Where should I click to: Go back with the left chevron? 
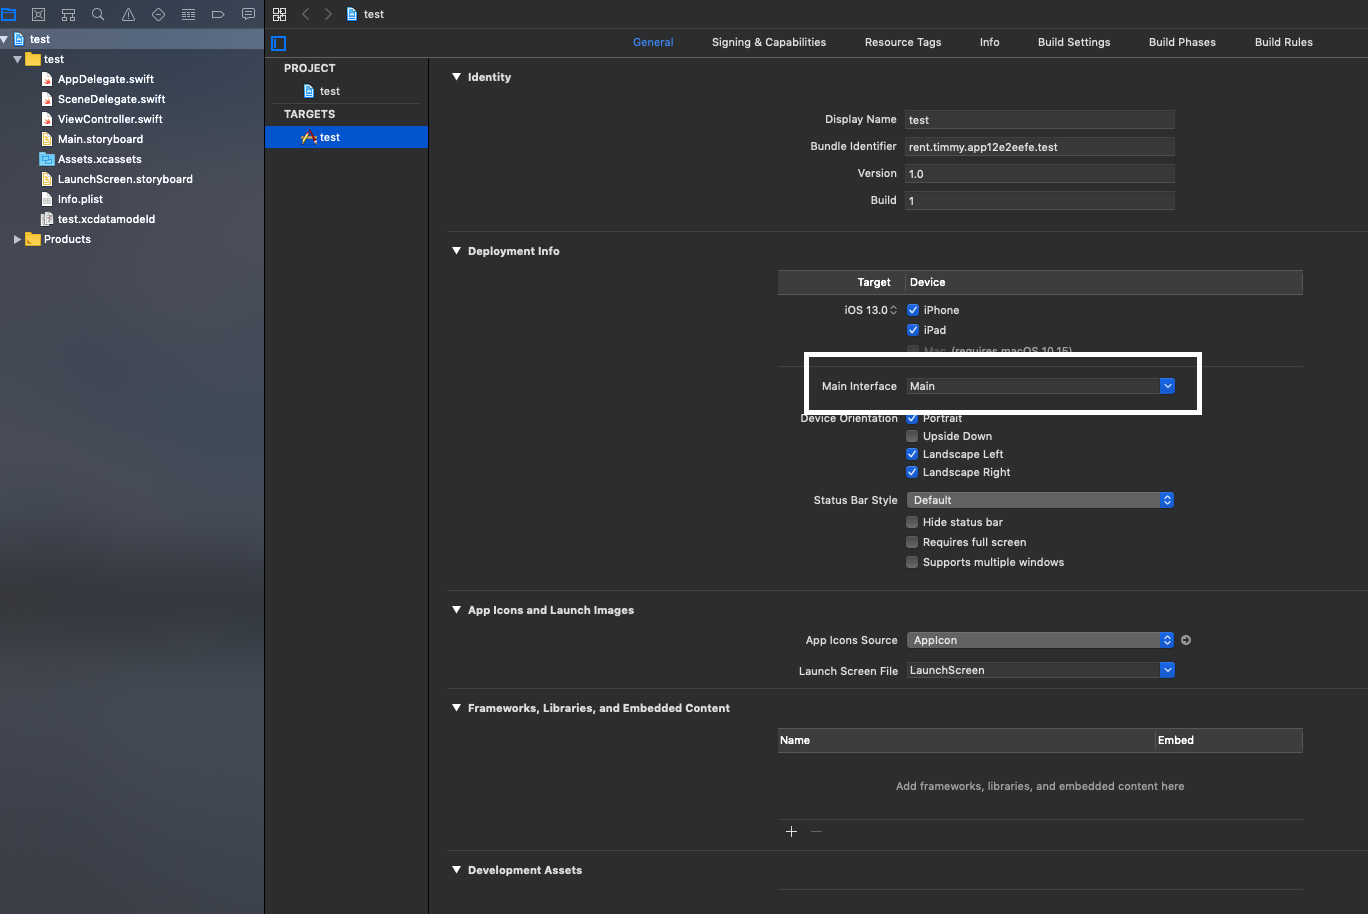pyautogui.click(x=306, y=14)
